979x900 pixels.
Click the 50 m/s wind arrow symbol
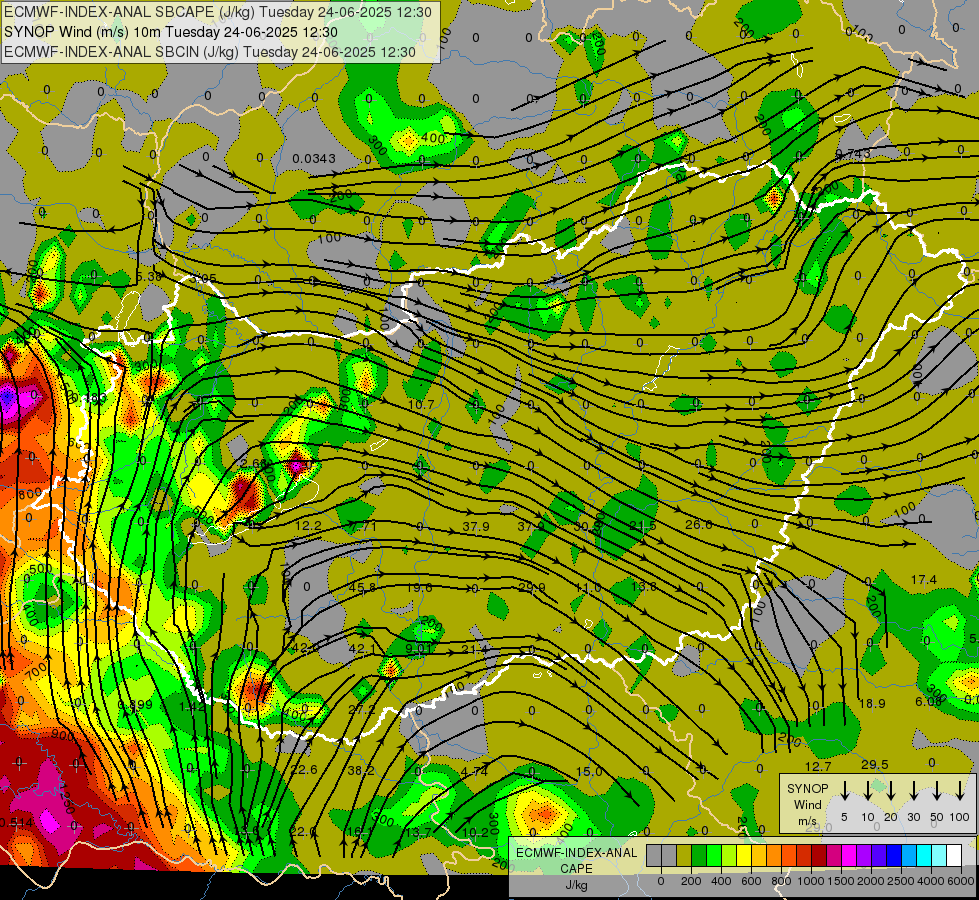tap(937, 791)
